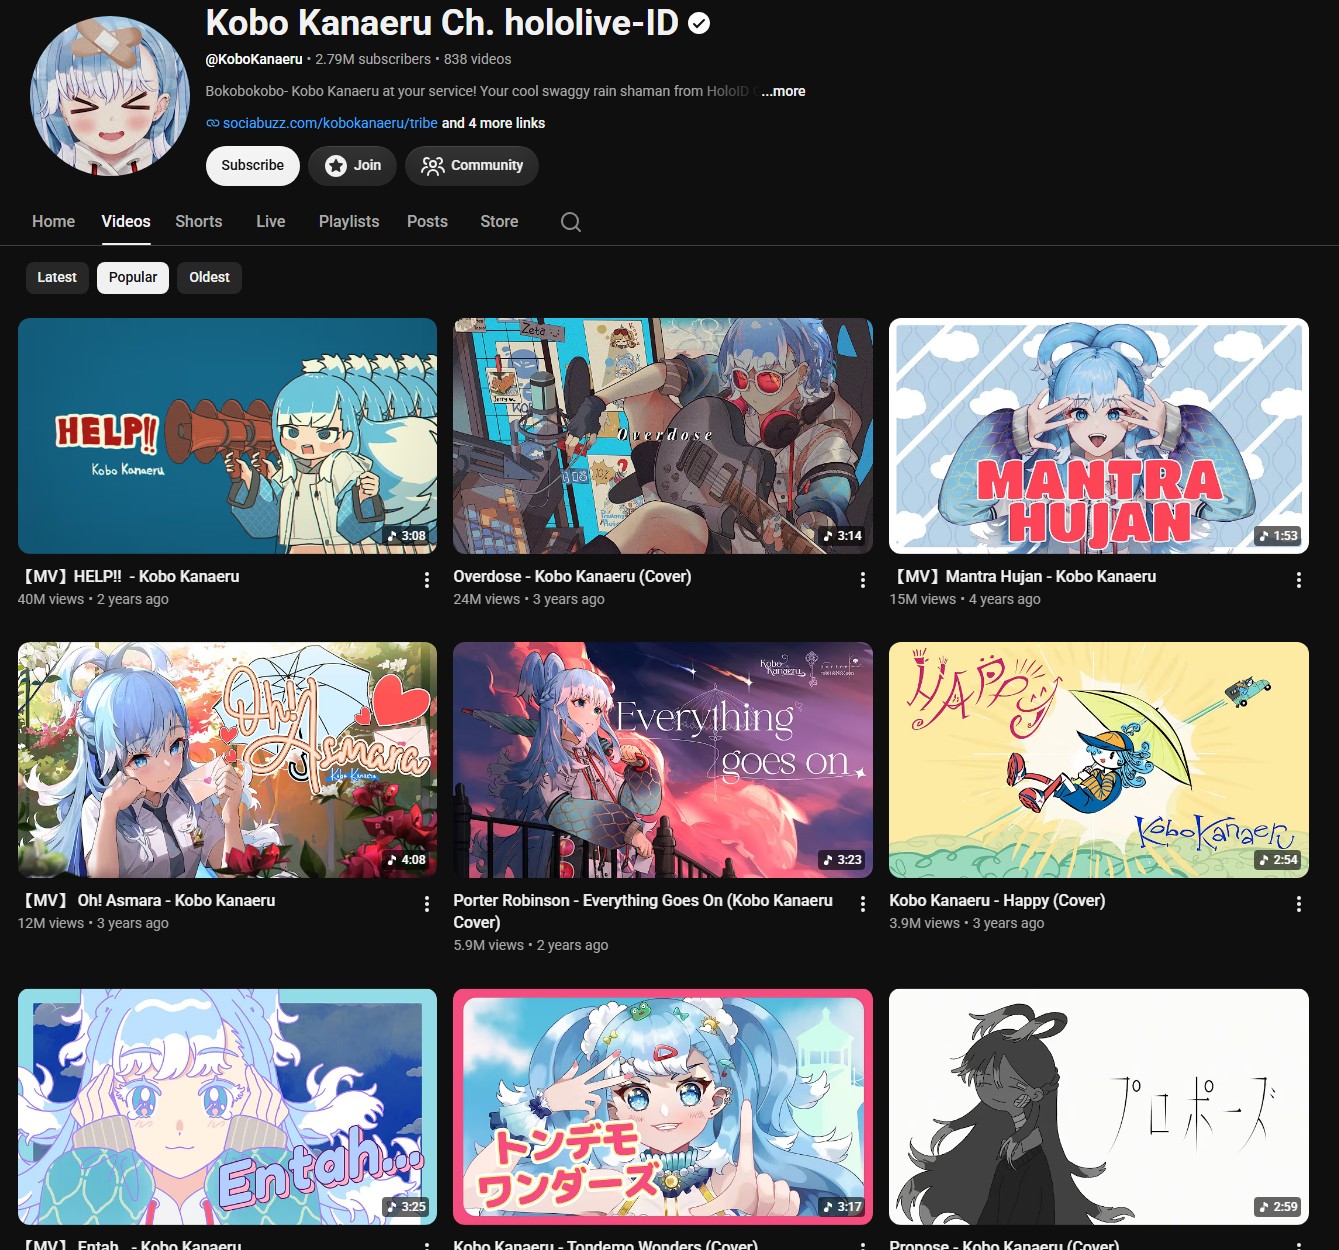The height and width of the screenshot is (1250, 1339).
Task: Play the Tondemo Wonders thumbnail
Action: (663, 1107)
